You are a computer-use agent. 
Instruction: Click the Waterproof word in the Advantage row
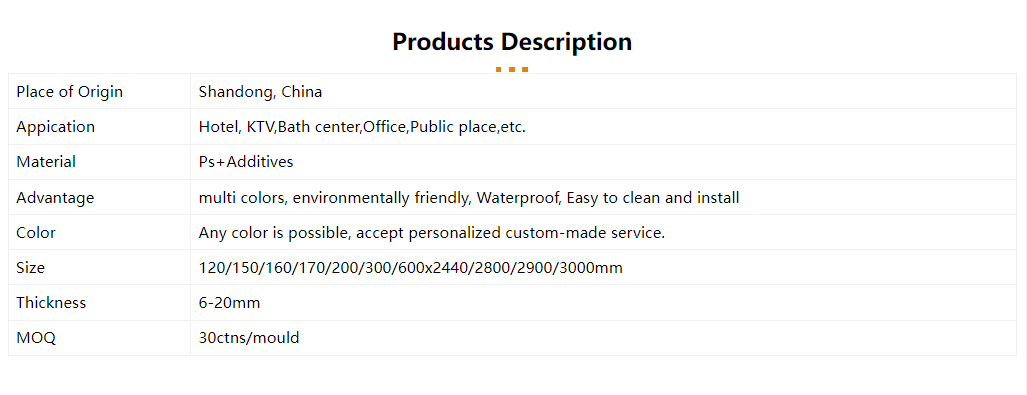[518, 197]
